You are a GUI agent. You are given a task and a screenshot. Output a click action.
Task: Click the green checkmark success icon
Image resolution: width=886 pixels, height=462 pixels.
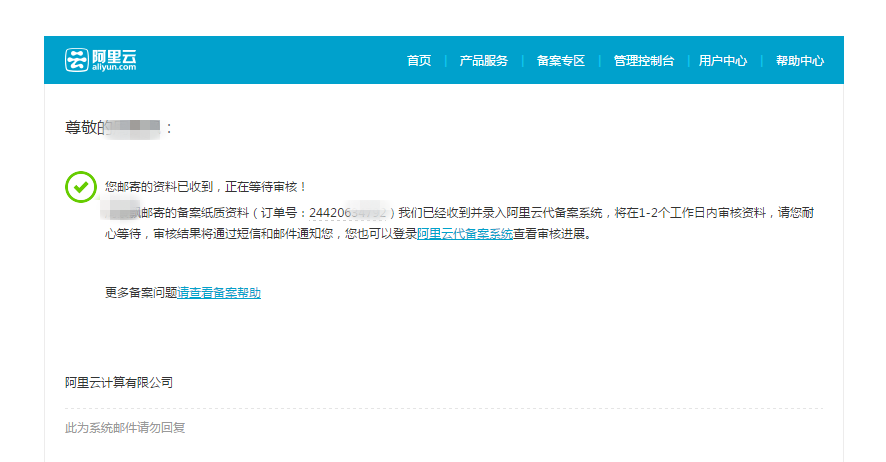point(81,187)
